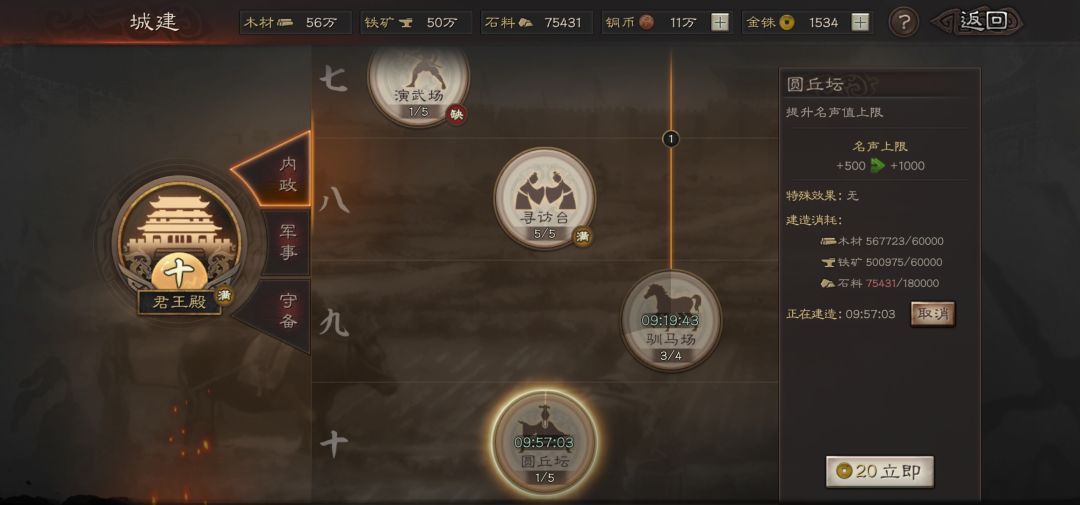The width and height of the screenshot is (1080, 505).
Task: Open the 演武场 building node
Action: coord(418,81)
